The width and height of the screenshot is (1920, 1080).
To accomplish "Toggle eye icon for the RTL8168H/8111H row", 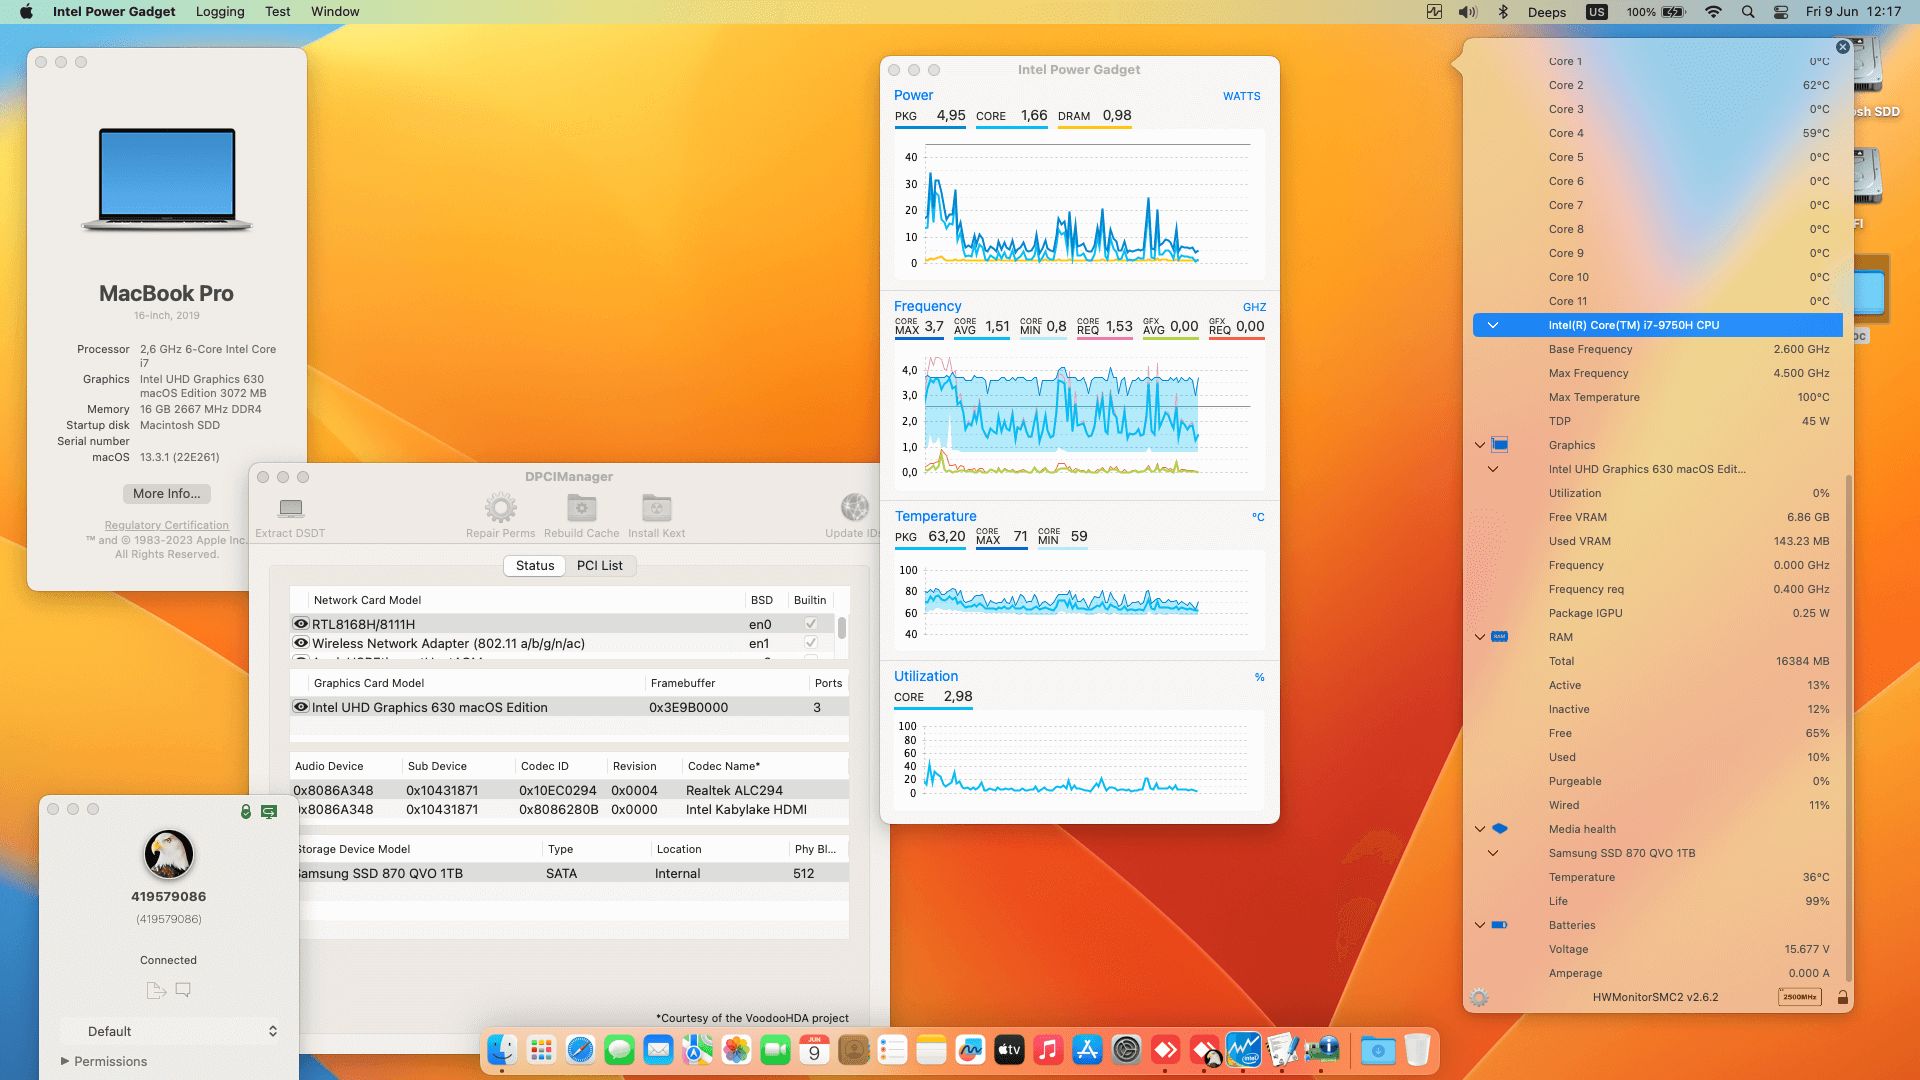I will [300, 624].
